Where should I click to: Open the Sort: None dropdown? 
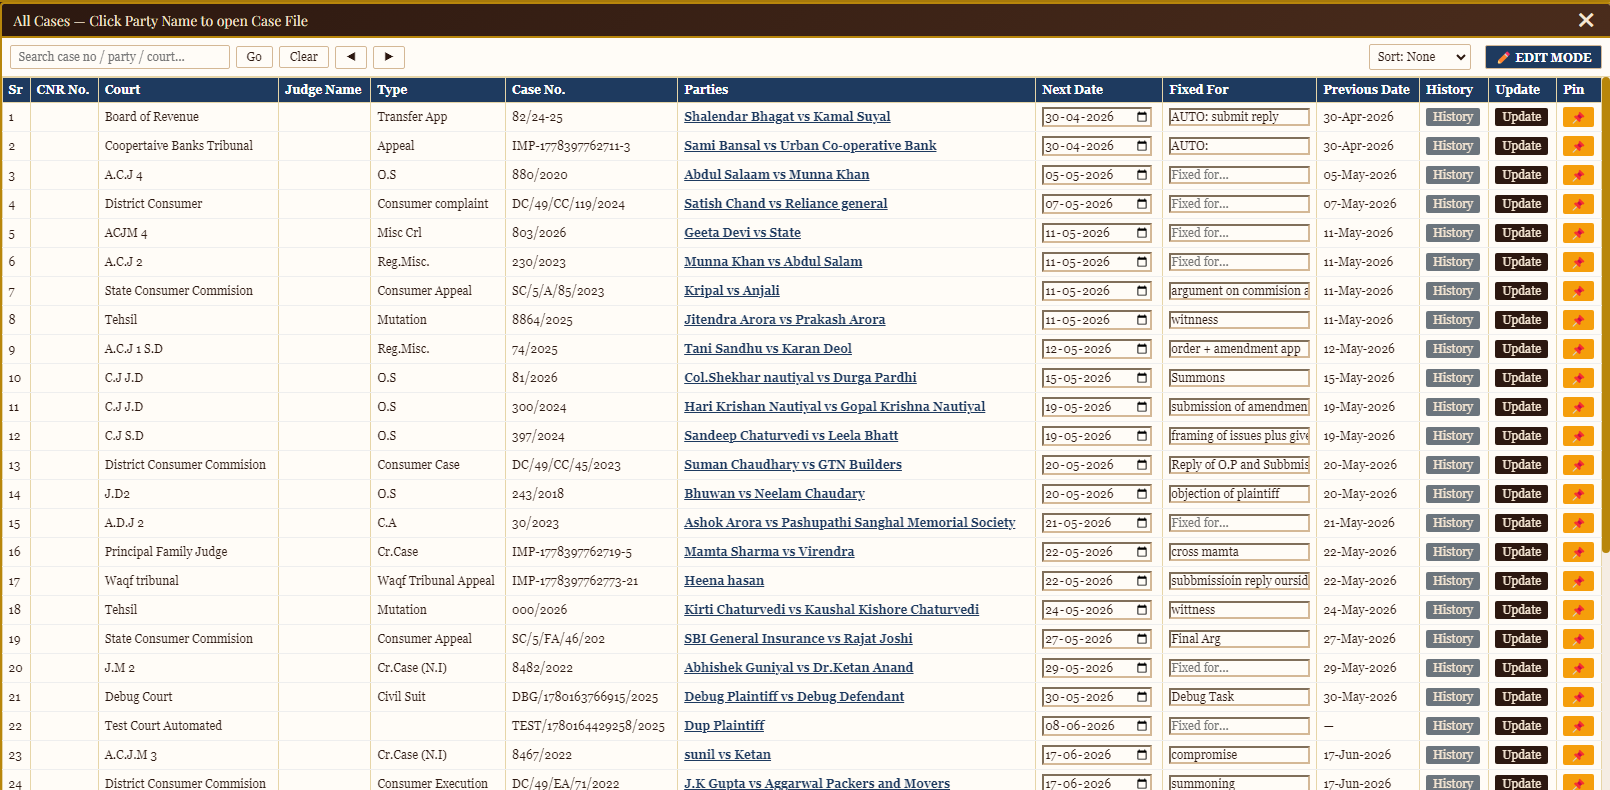1420,57
